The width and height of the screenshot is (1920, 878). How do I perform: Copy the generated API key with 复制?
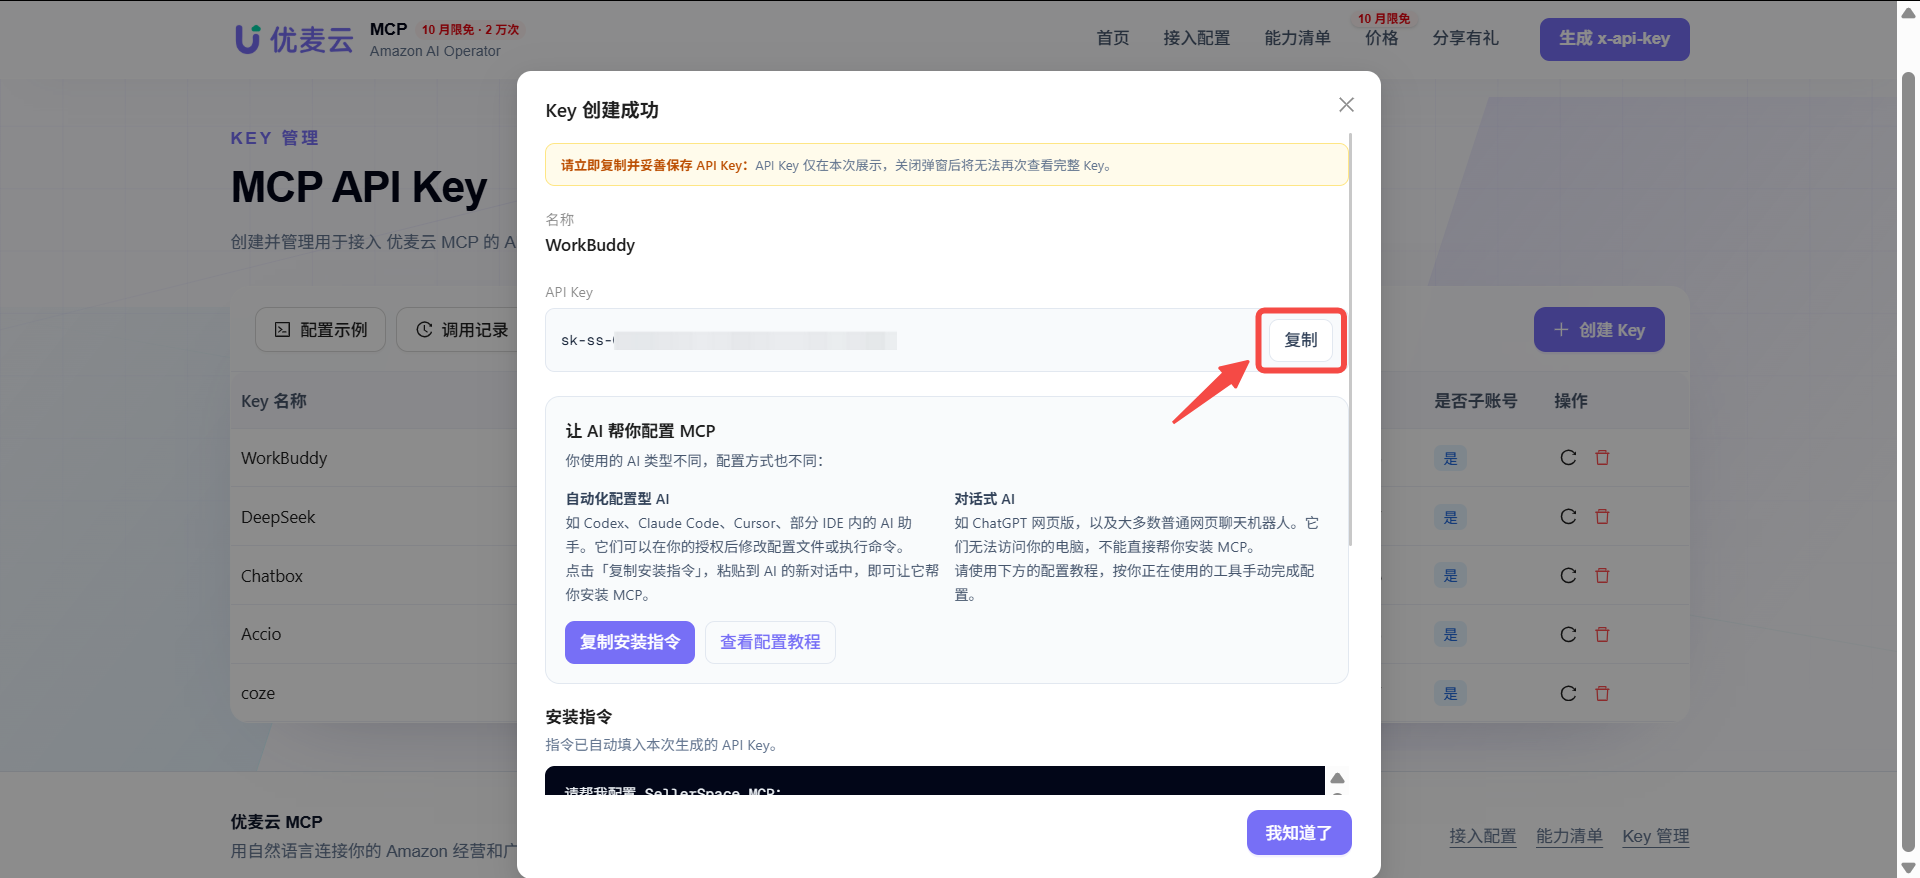pyautogui.click(x=1300, y=340)
